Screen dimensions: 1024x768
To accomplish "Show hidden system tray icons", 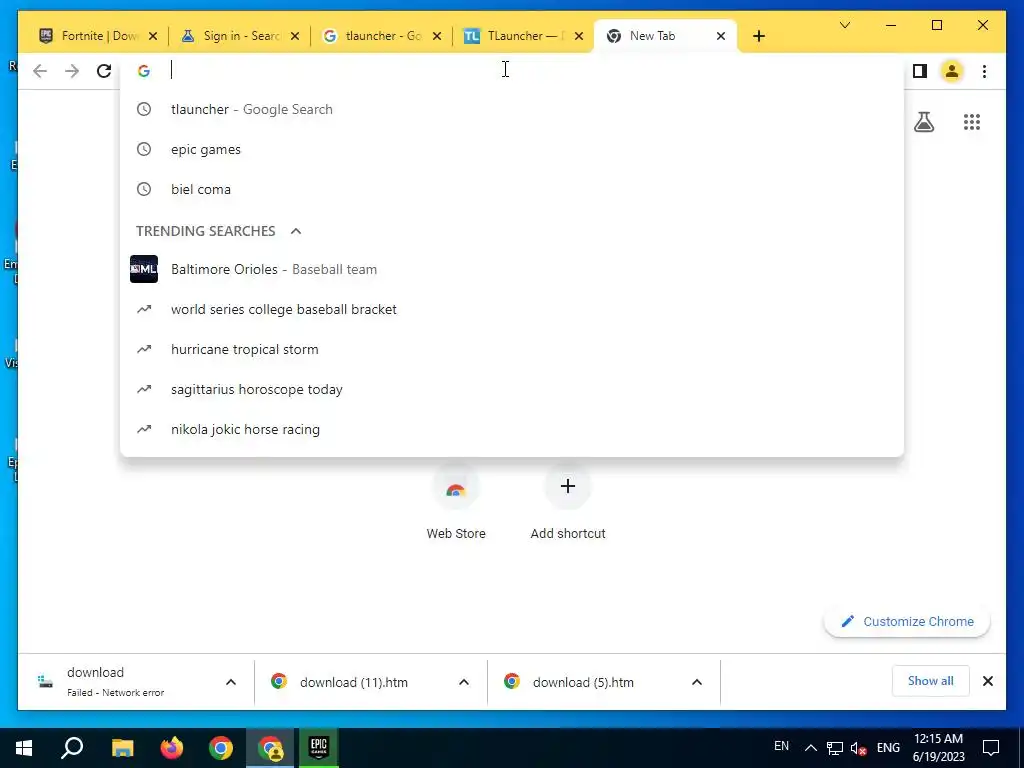I will tap(810, 748).
